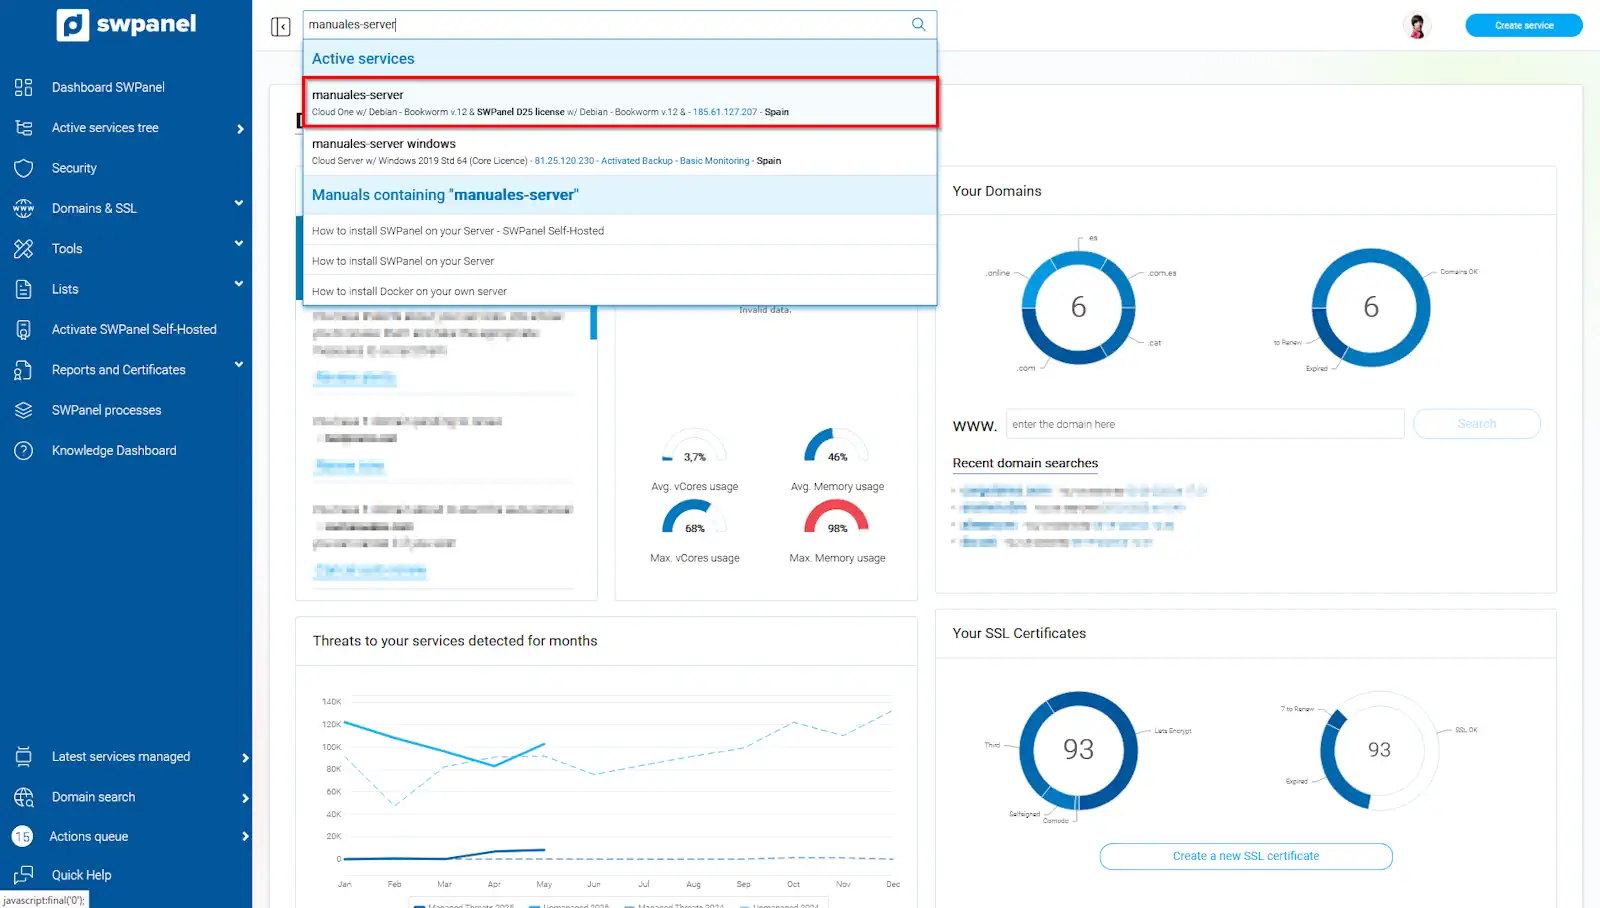Click the Basic Monitoring link

tap(714, 161)
